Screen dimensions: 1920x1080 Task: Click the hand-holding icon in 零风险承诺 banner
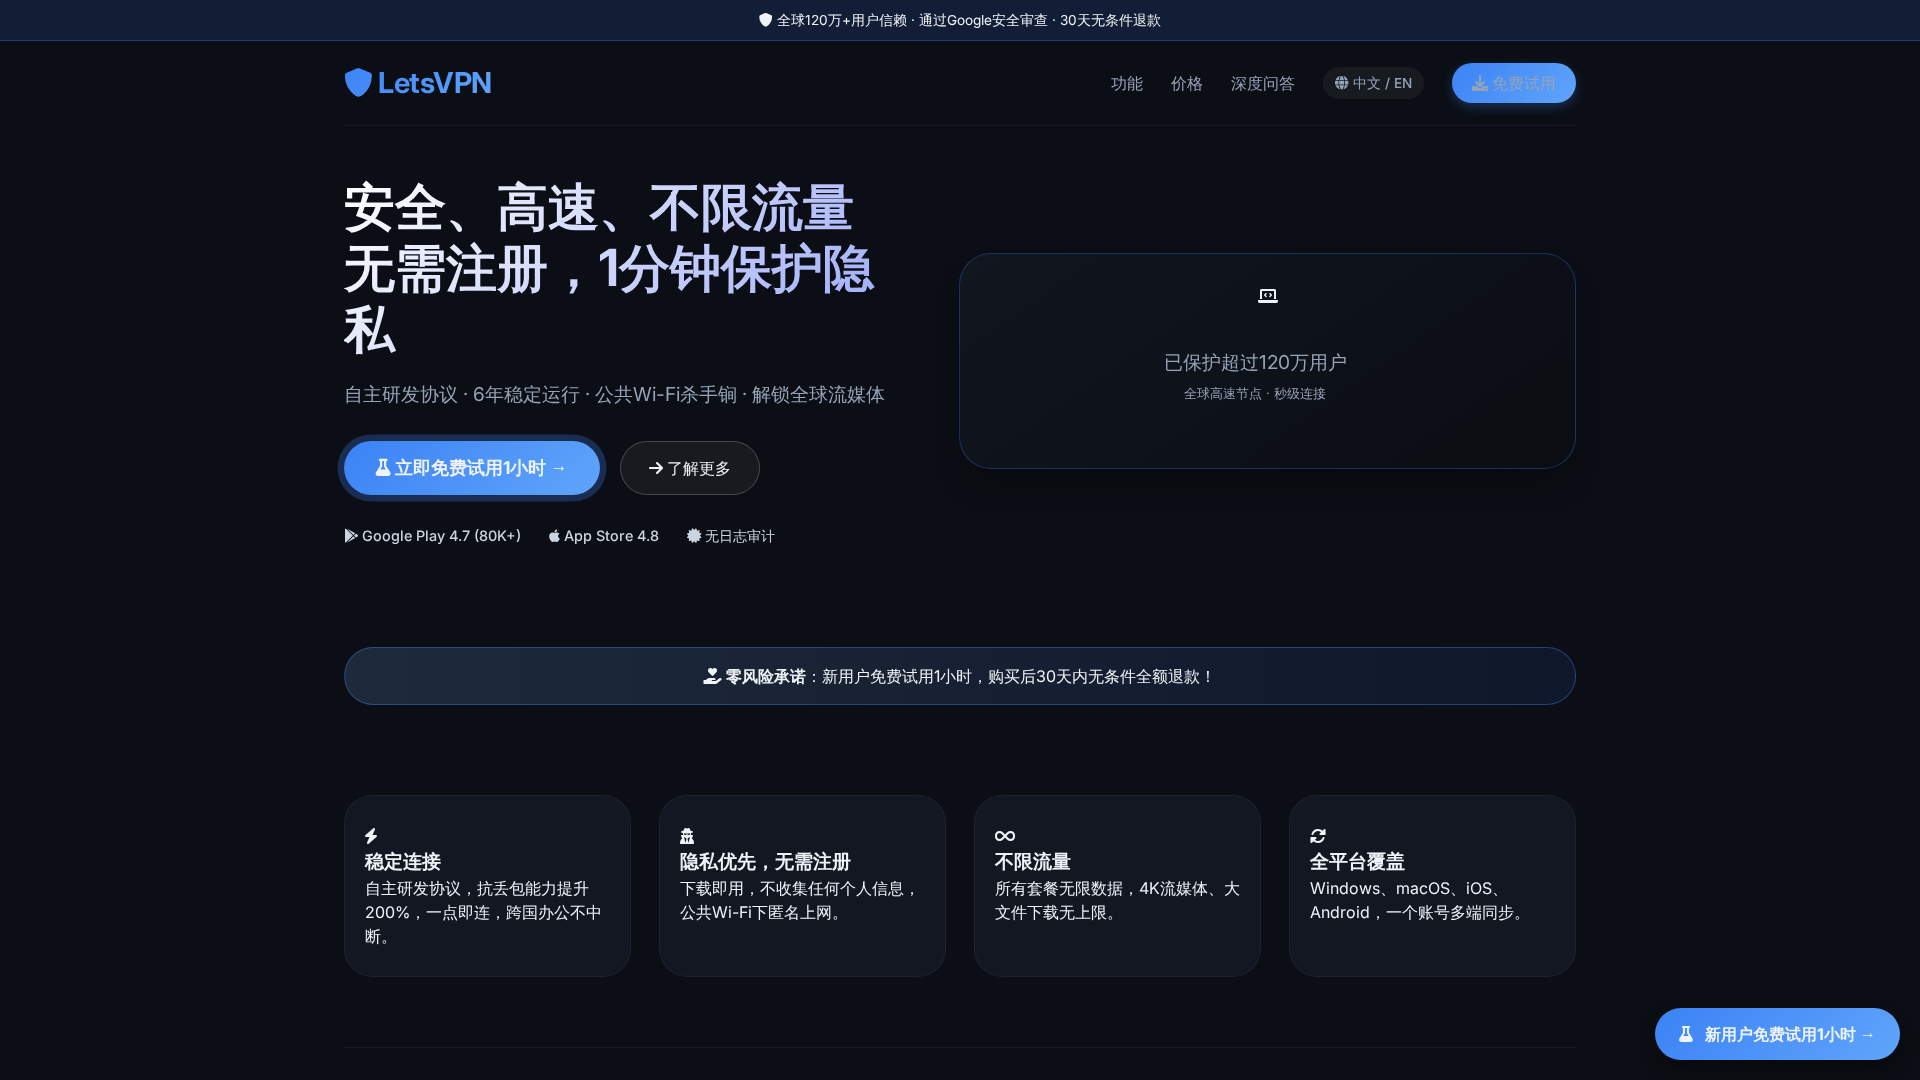point(712,676)
